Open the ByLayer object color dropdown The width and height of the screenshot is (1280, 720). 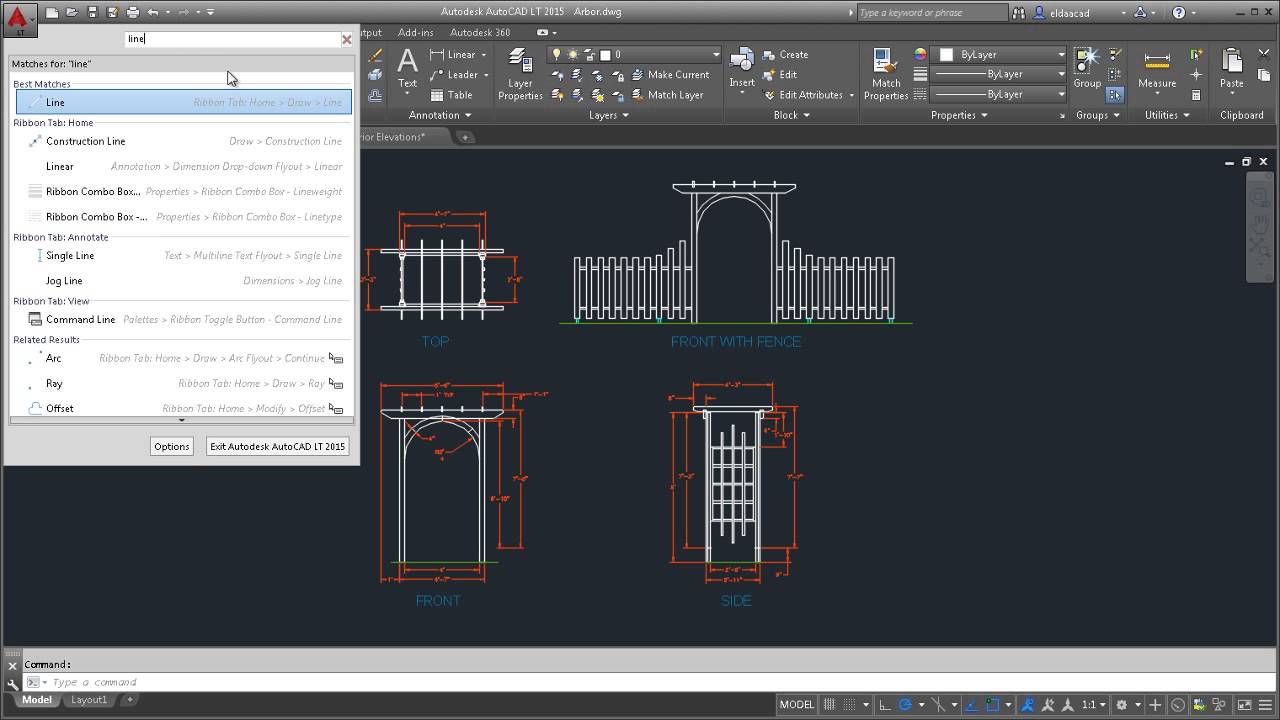(x=1061, y=55)
